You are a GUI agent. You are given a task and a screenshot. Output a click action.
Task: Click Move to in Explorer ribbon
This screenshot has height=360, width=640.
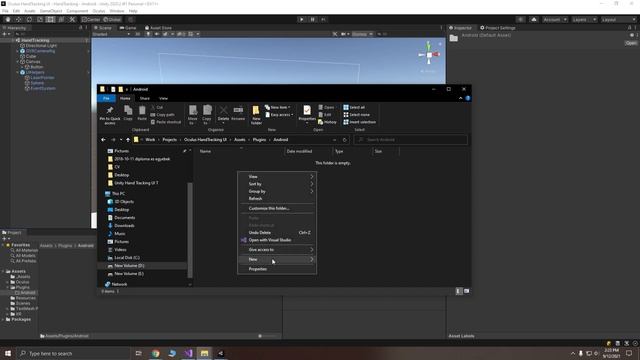click(x=193, y=114)
